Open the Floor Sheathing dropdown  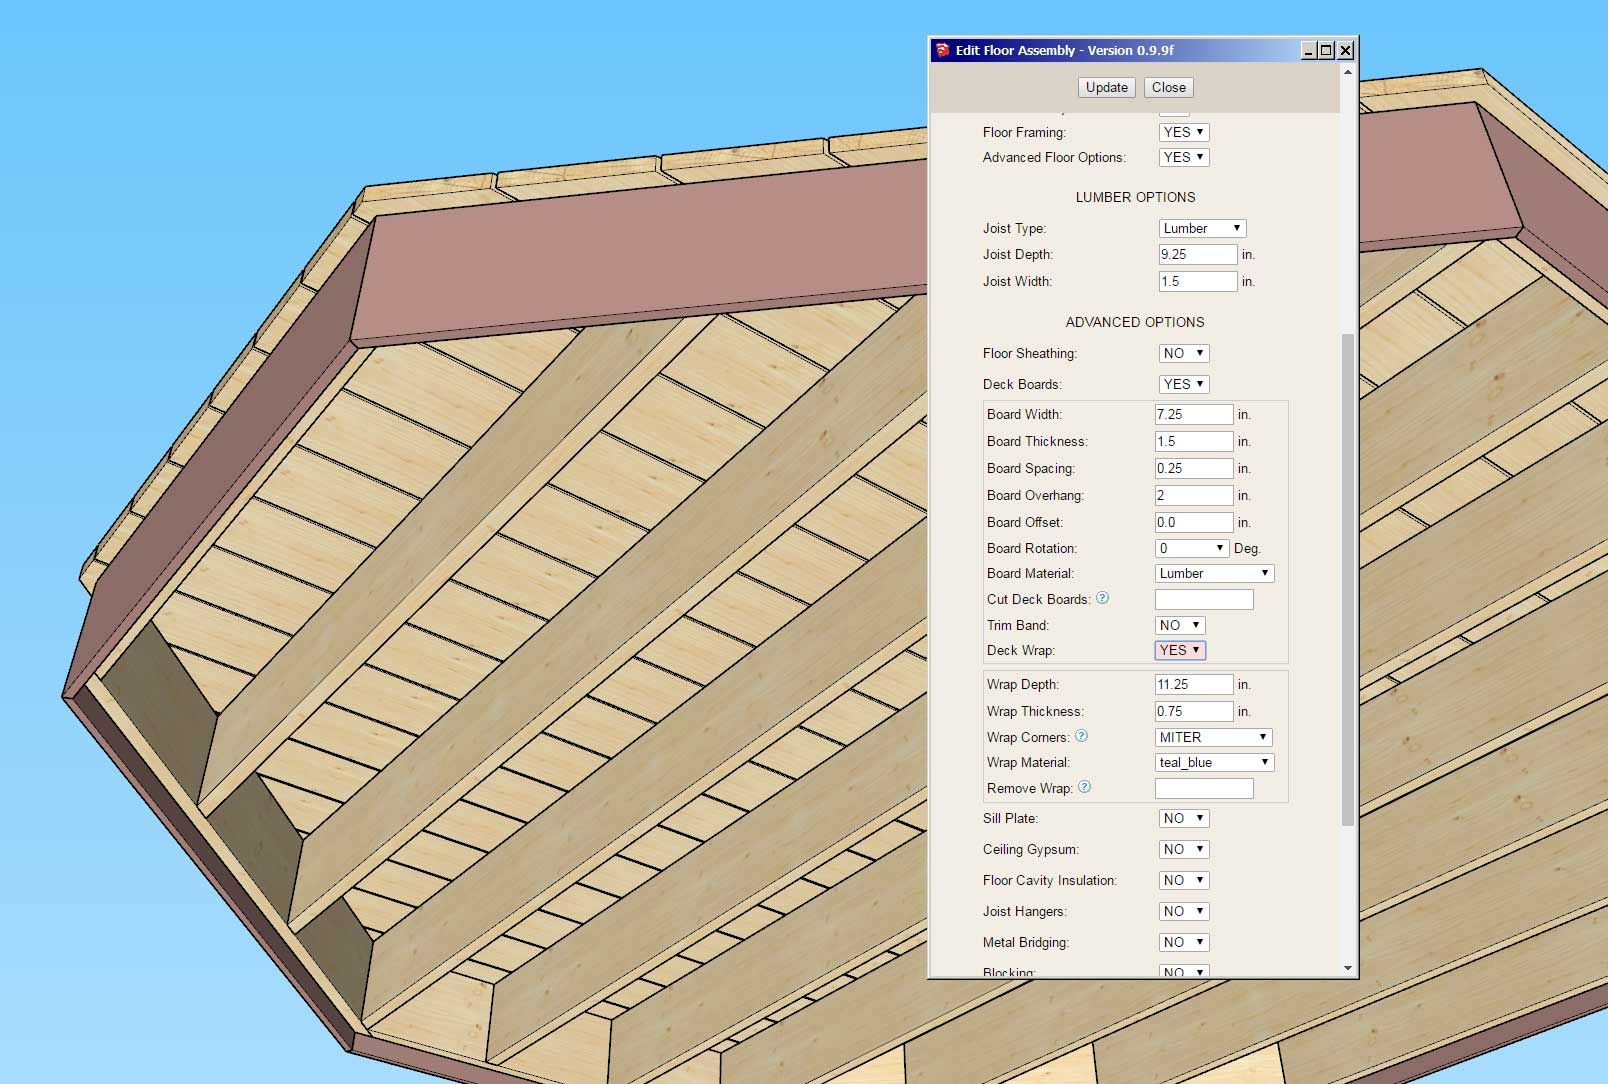(1184, 353)
